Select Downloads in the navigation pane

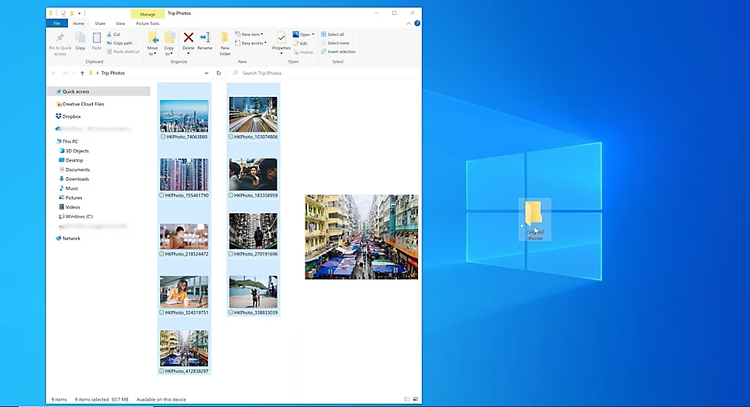click(x=78, y=178)
